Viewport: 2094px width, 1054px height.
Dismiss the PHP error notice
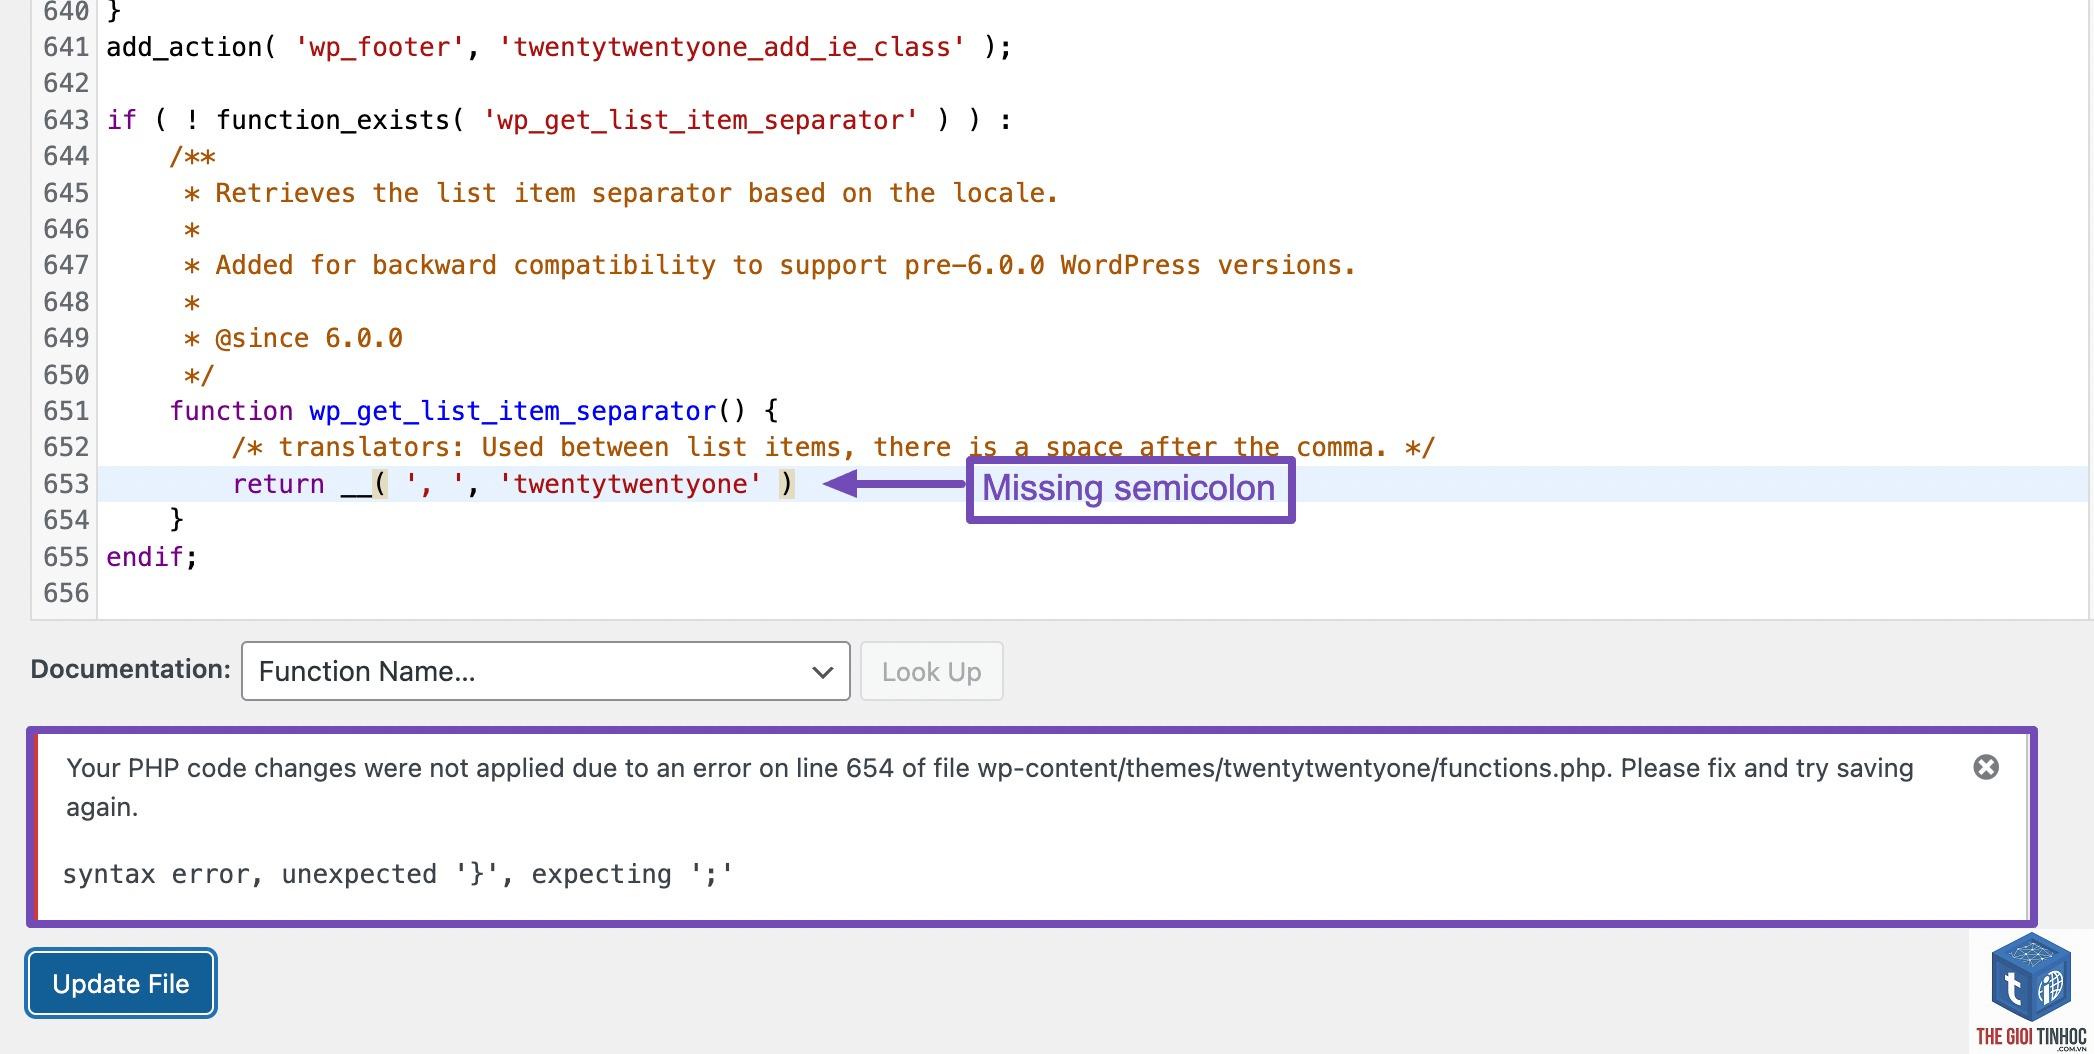(x=1986, y=767)
